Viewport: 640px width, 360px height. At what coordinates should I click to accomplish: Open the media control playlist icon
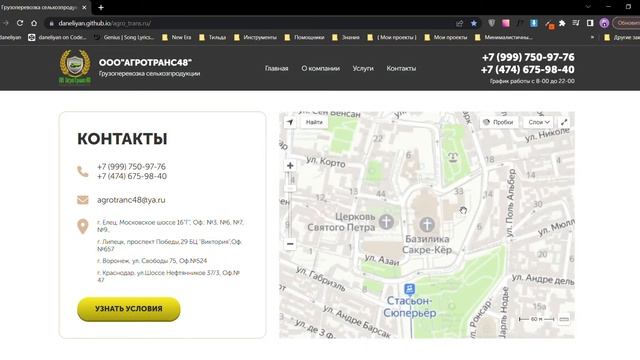(x=576, y=23)
